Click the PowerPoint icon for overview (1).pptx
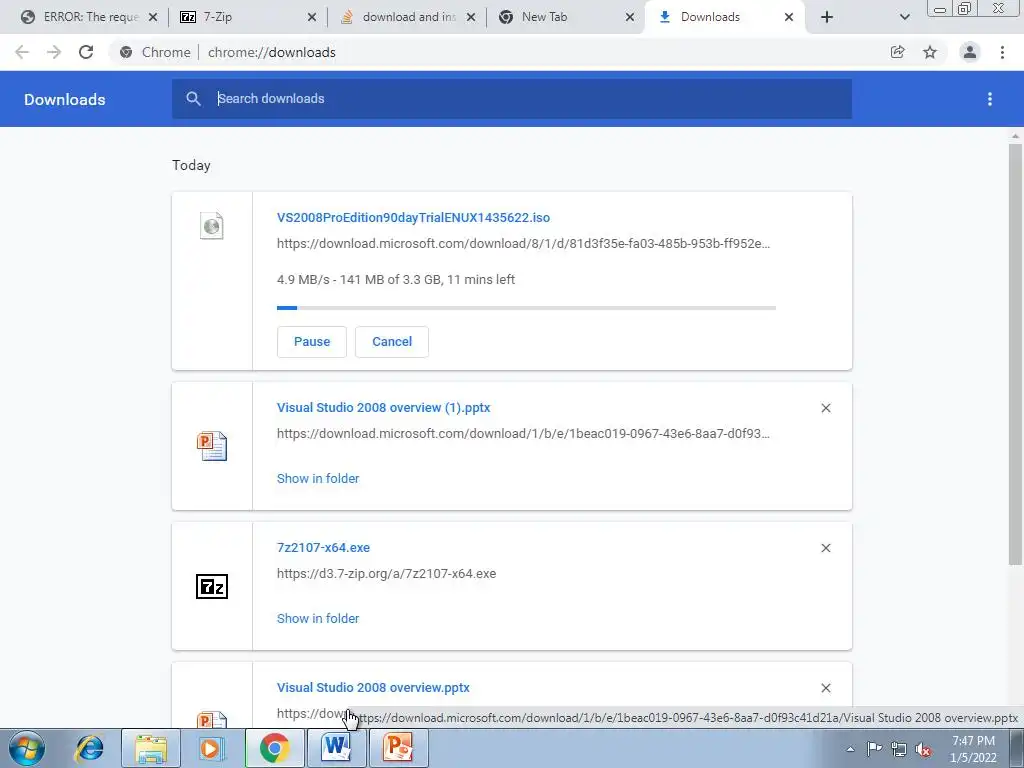Screen dimensions: 1024x768 212,446
